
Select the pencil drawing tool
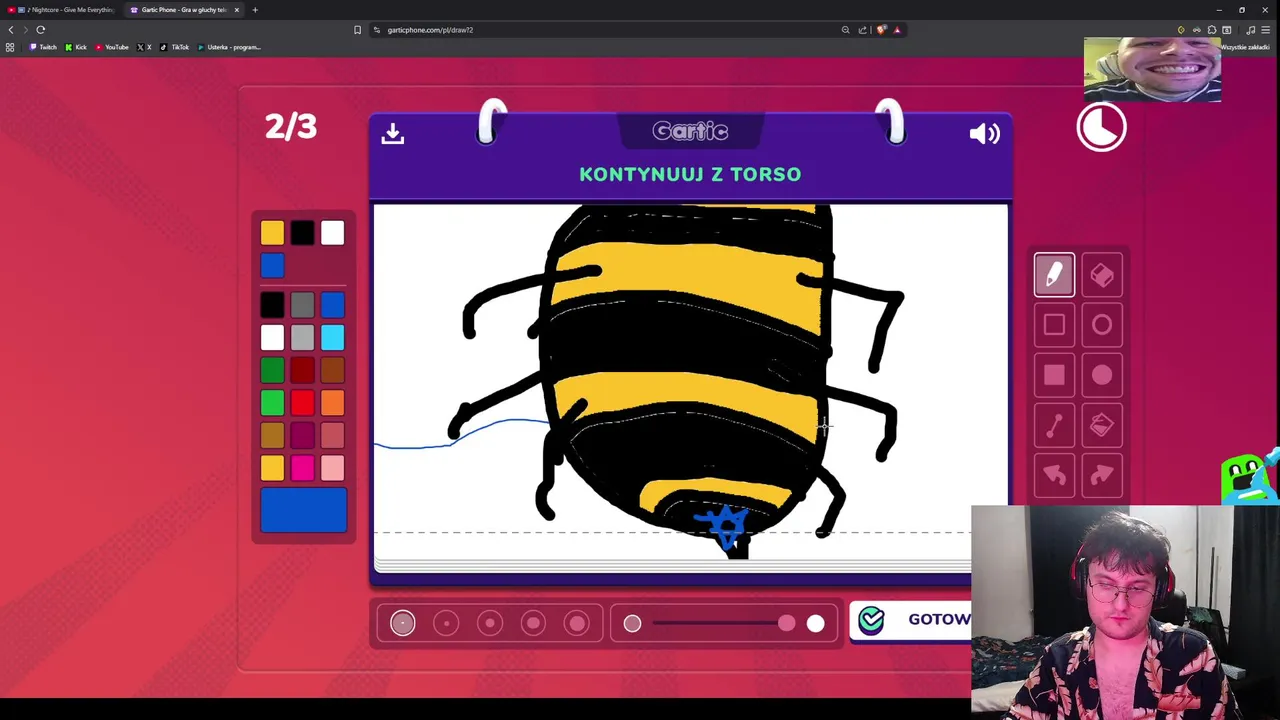click(x=1054, y=275)
